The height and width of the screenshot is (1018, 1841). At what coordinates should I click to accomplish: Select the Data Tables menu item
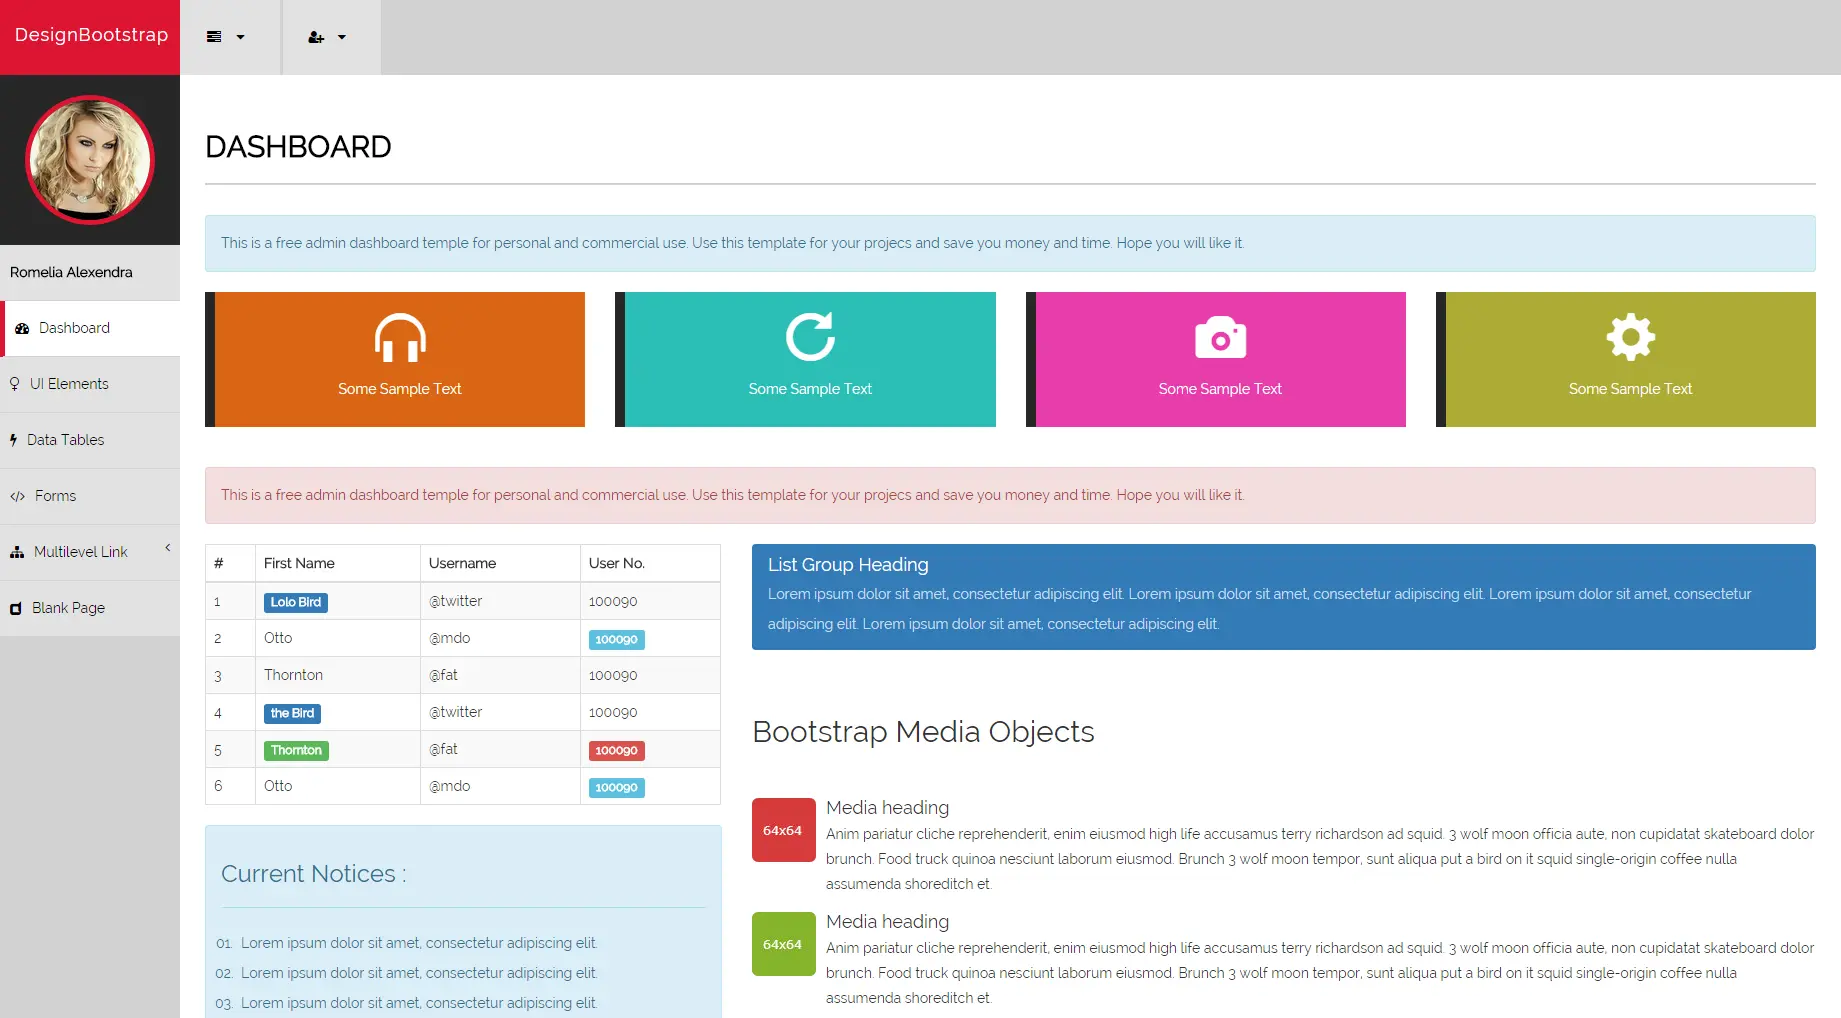click(65, 440)
